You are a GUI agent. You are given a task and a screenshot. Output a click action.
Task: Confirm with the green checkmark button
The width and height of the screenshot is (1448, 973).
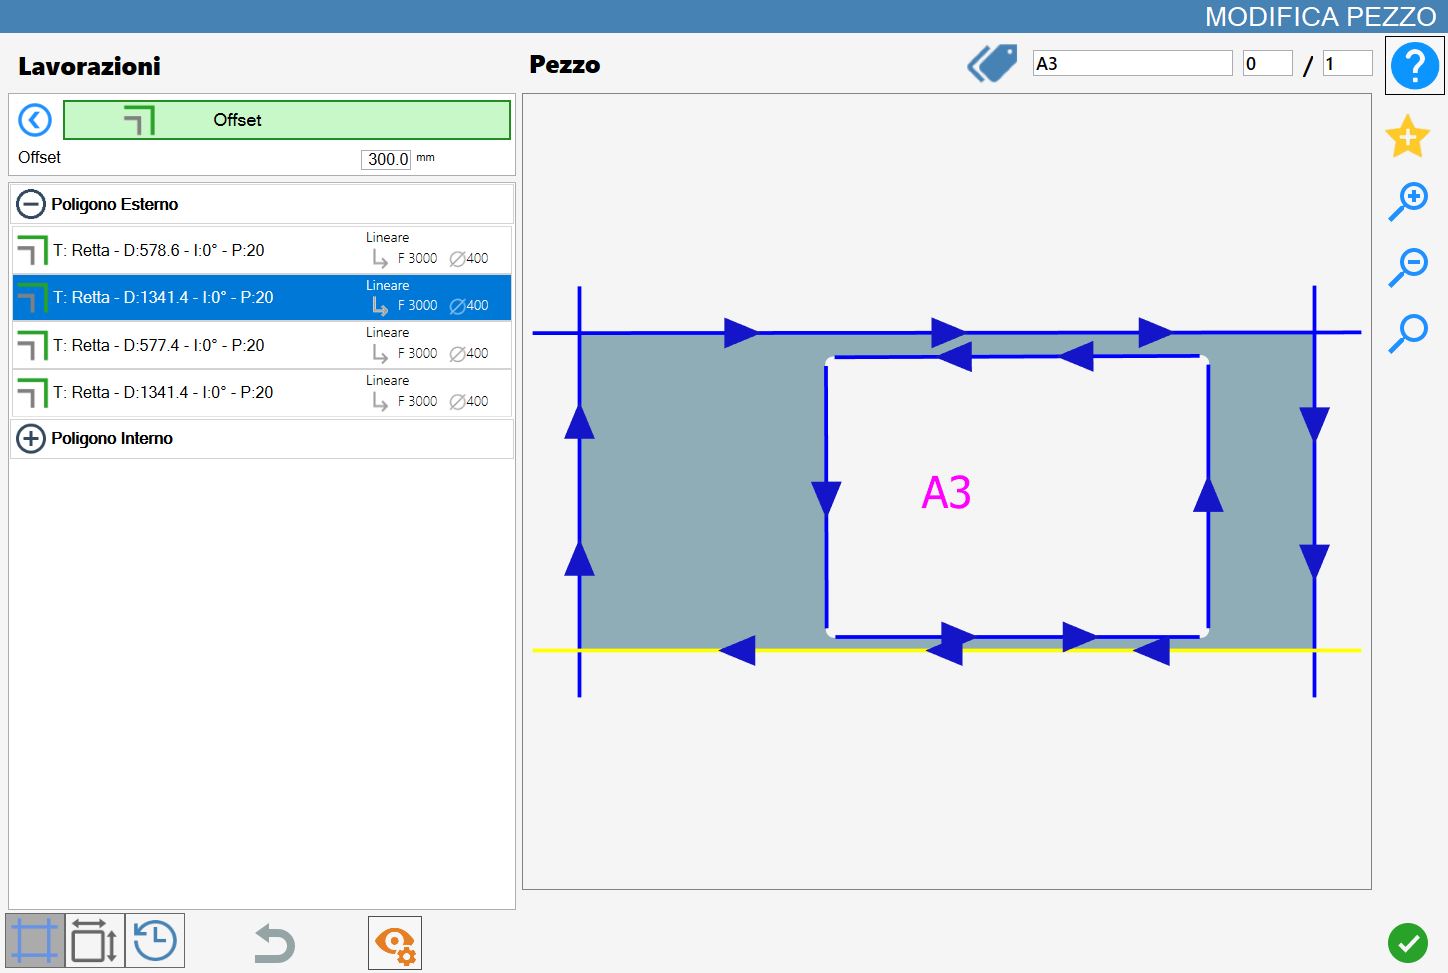pos(1408,943)
